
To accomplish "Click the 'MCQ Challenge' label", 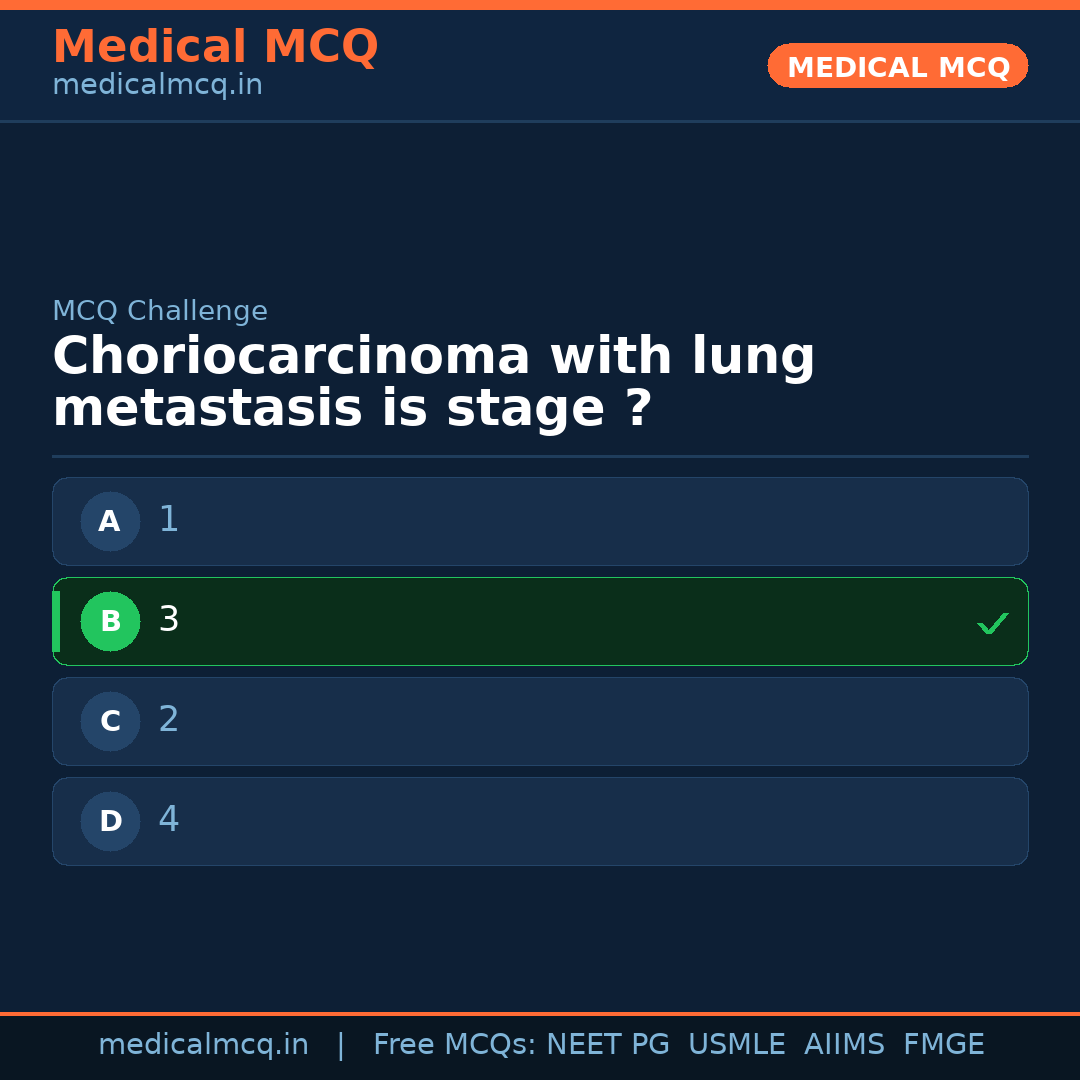I will [160, 311].
